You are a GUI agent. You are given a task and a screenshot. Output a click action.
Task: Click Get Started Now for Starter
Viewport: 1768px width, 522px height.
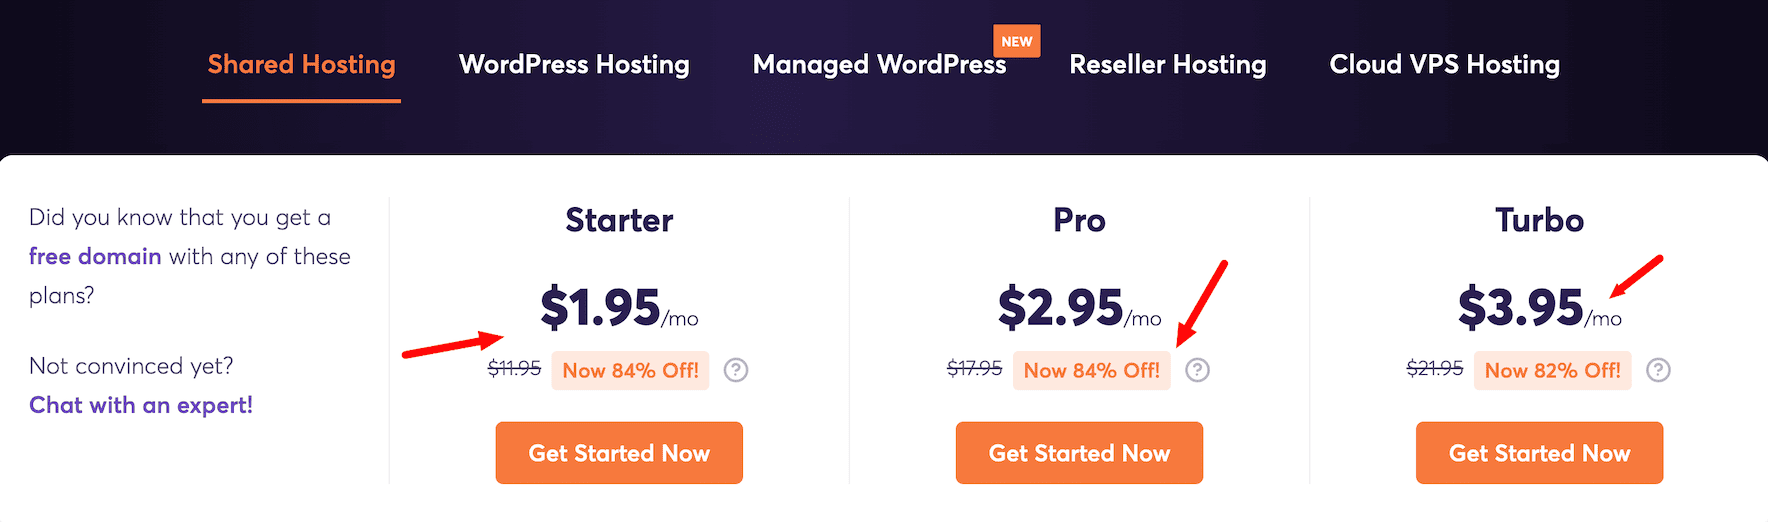pyautogui.click(x=619, y=453)
